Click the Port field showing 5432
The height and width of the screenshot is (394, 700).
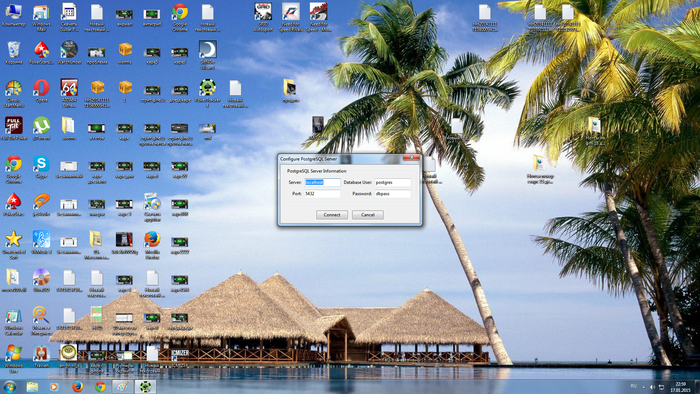click(322, 194)
